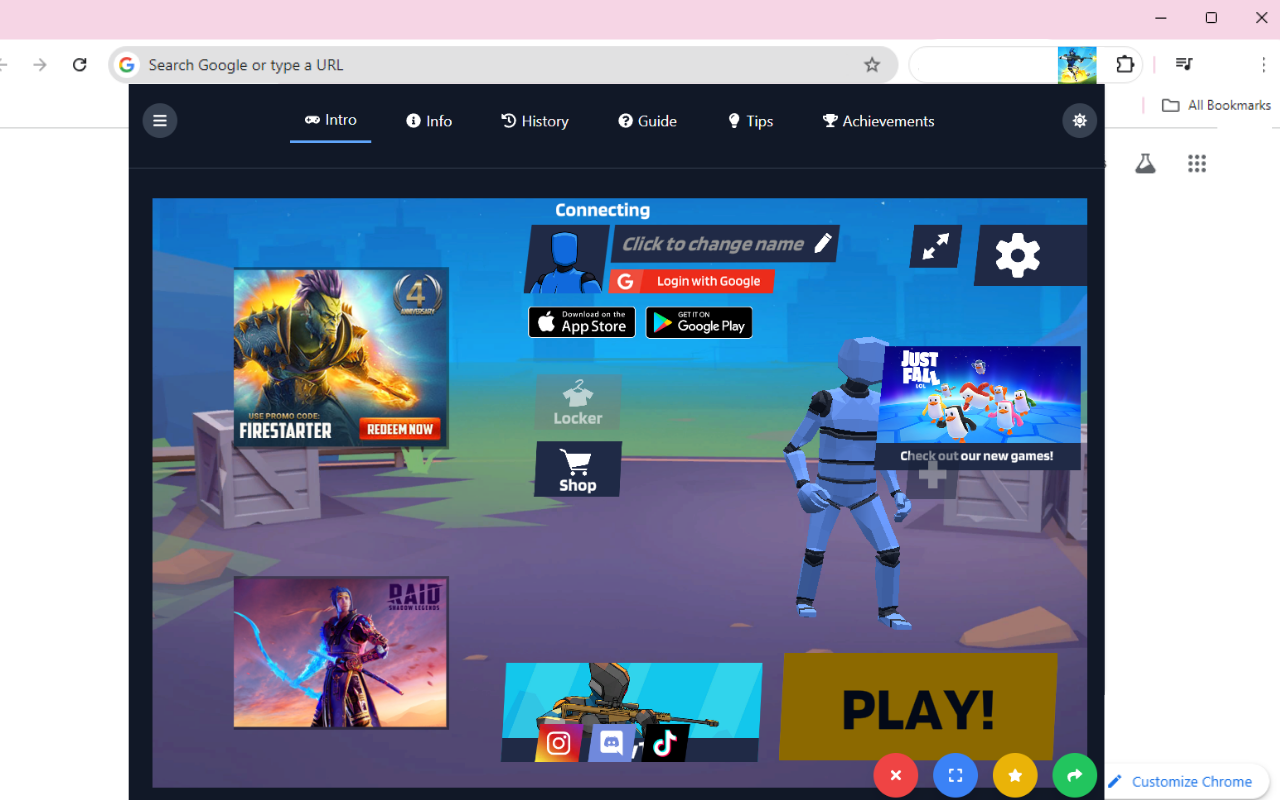The height and width of the screenshot is (800, 1280).
Task: Open the Google apps grid
Action: click(x=1196, y=163)
